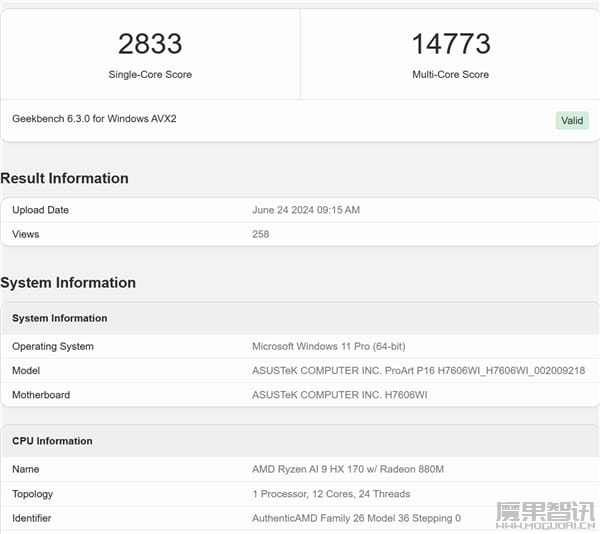Click the Identifier label

click(32, 518)
